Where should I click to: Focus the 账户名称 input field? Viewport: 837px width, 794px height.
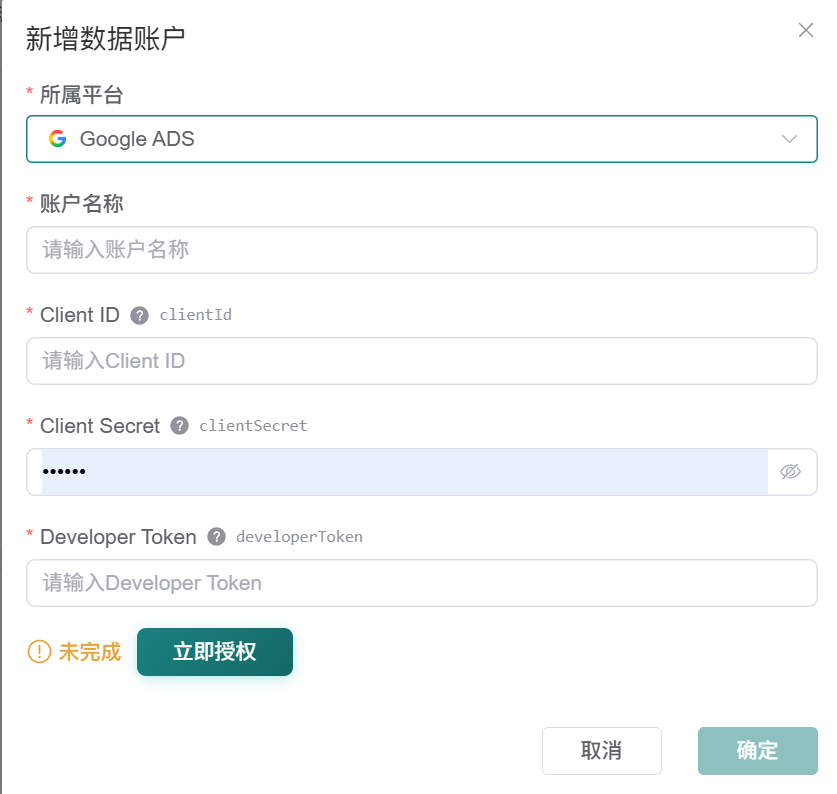pos(422,250)
